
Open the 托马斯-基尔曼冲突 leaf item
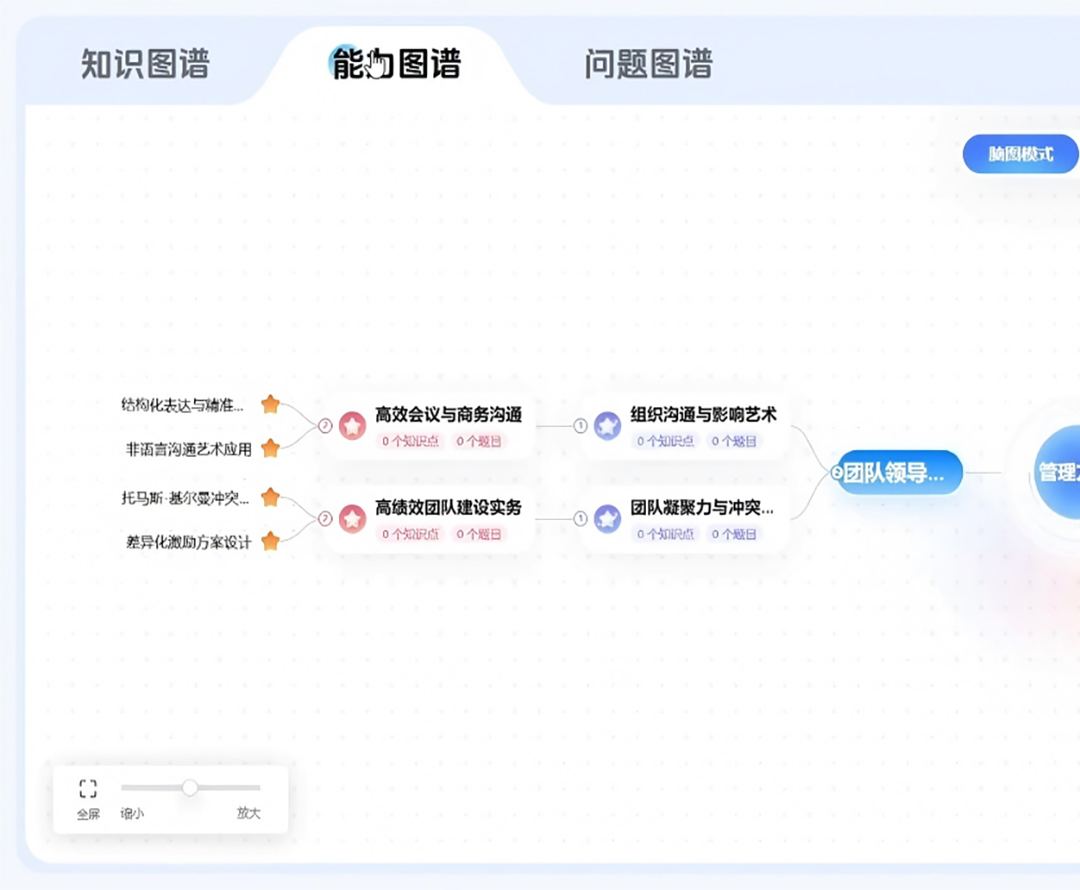(185, 497)
